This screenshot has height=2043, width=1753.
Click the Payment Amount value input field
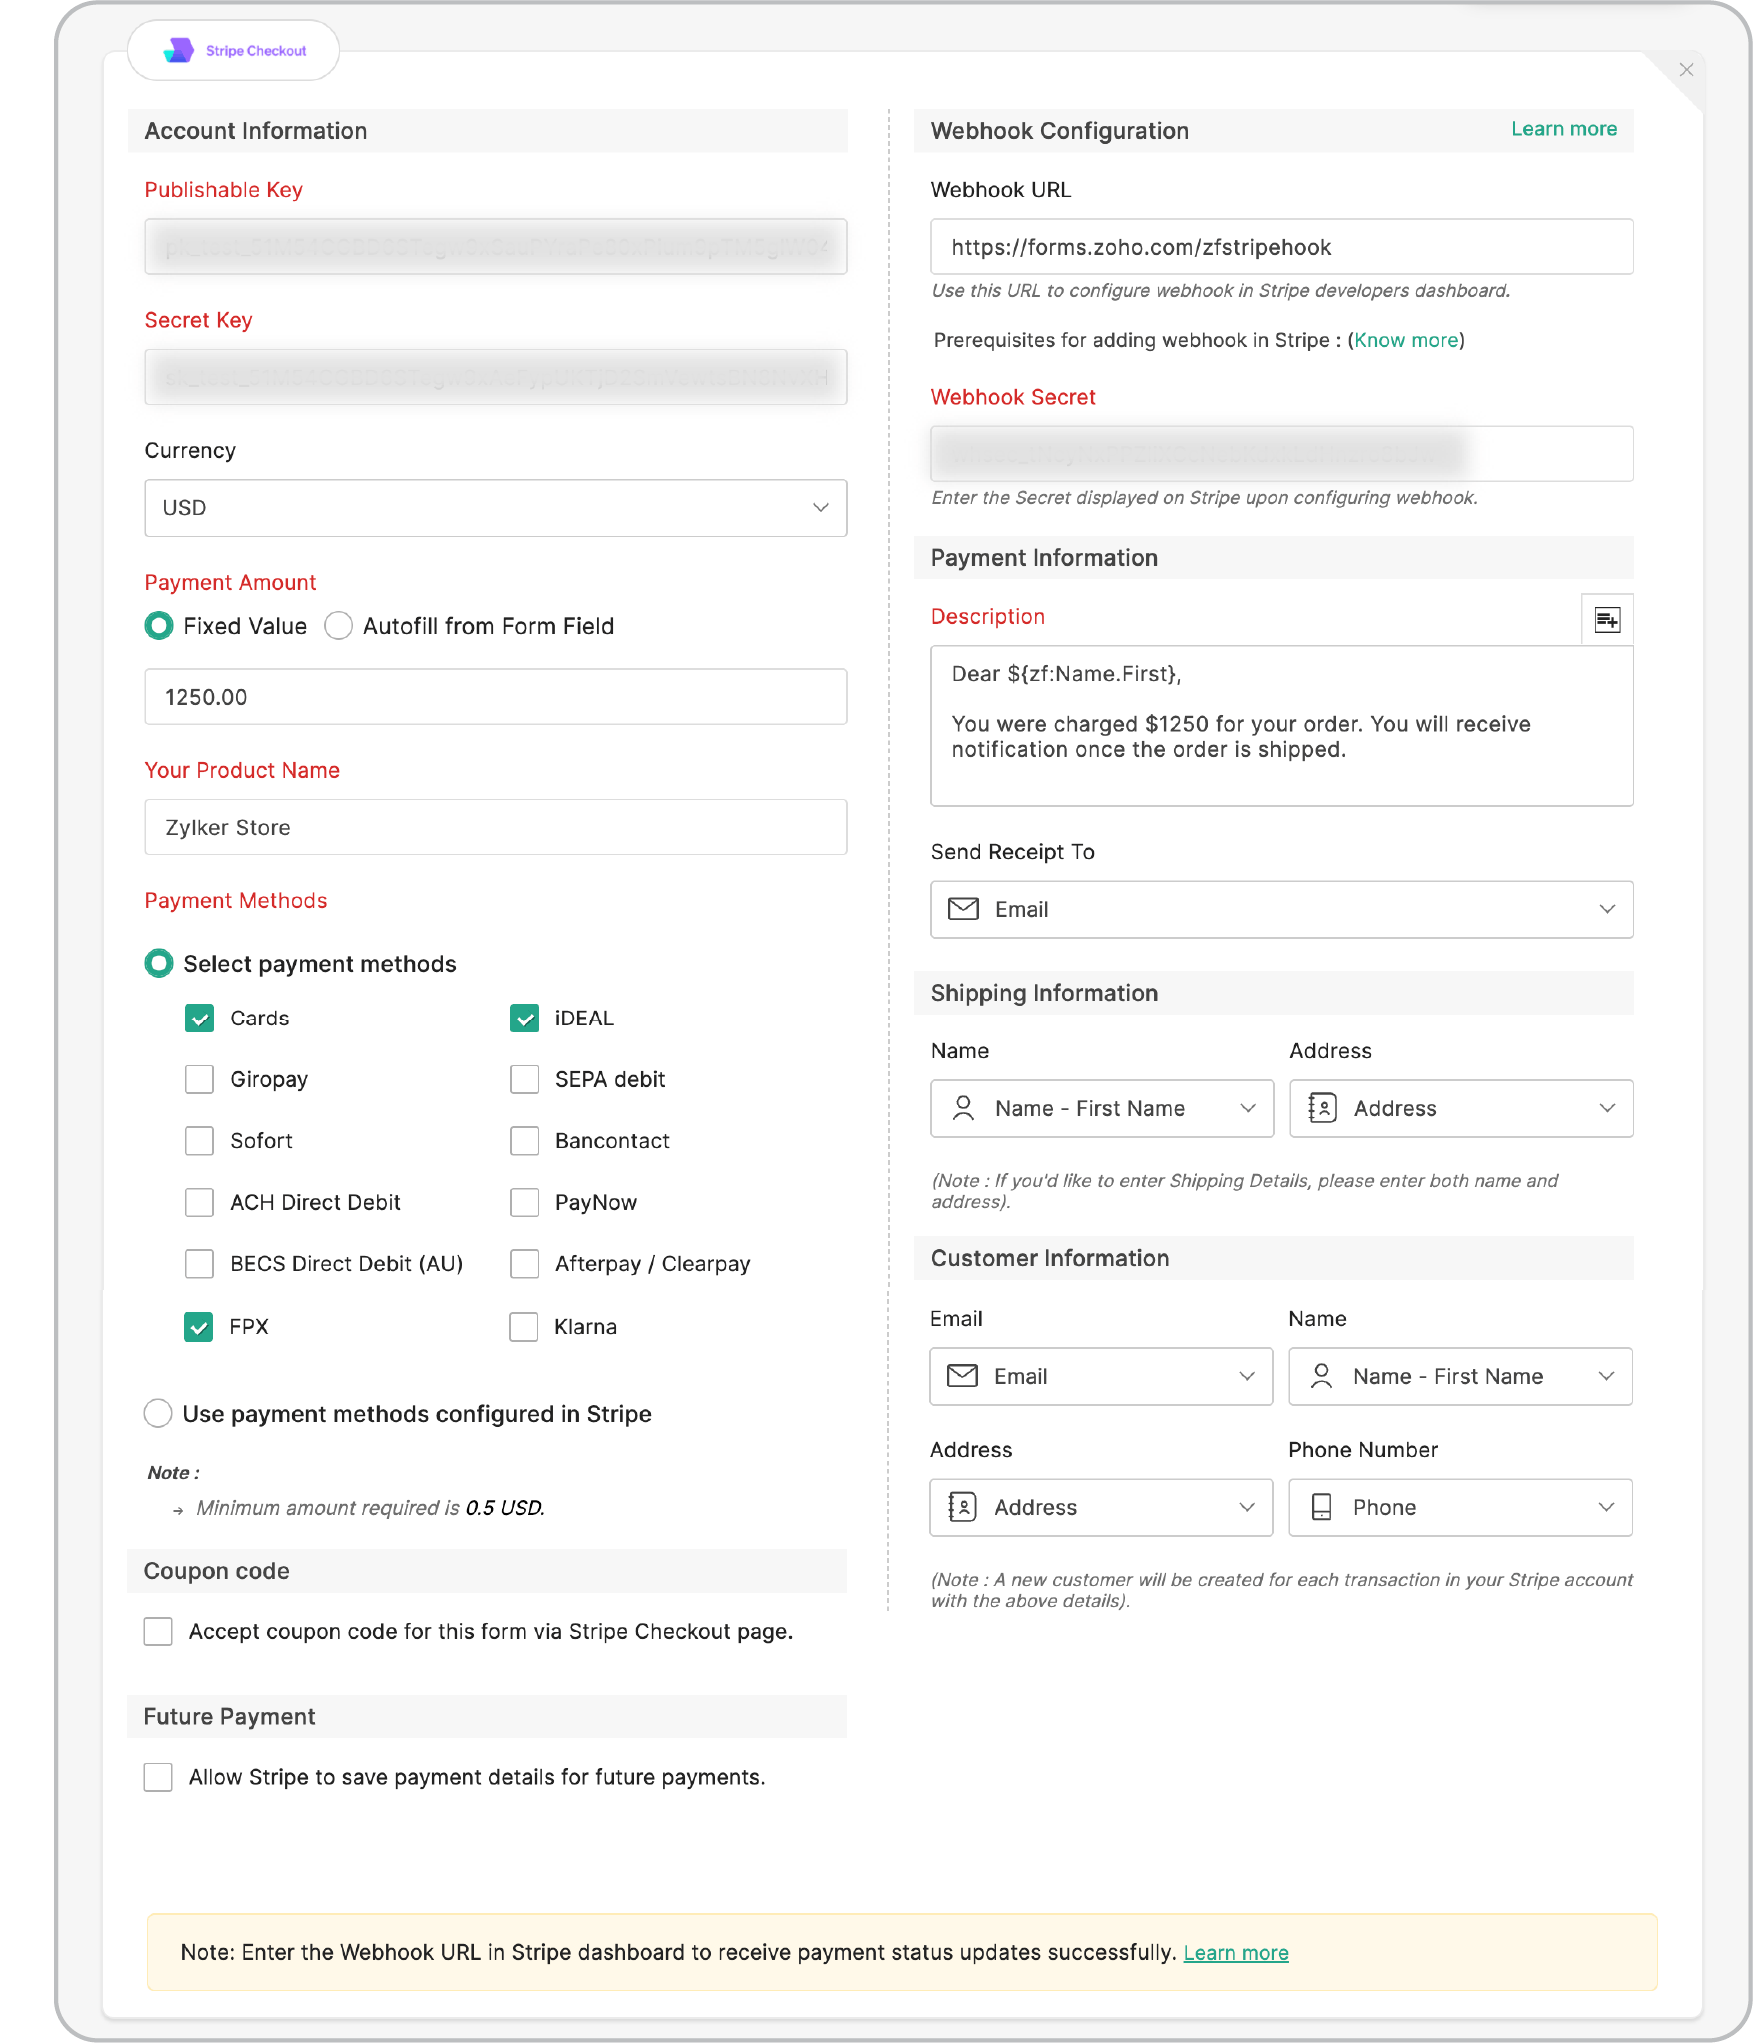point(495,696)
